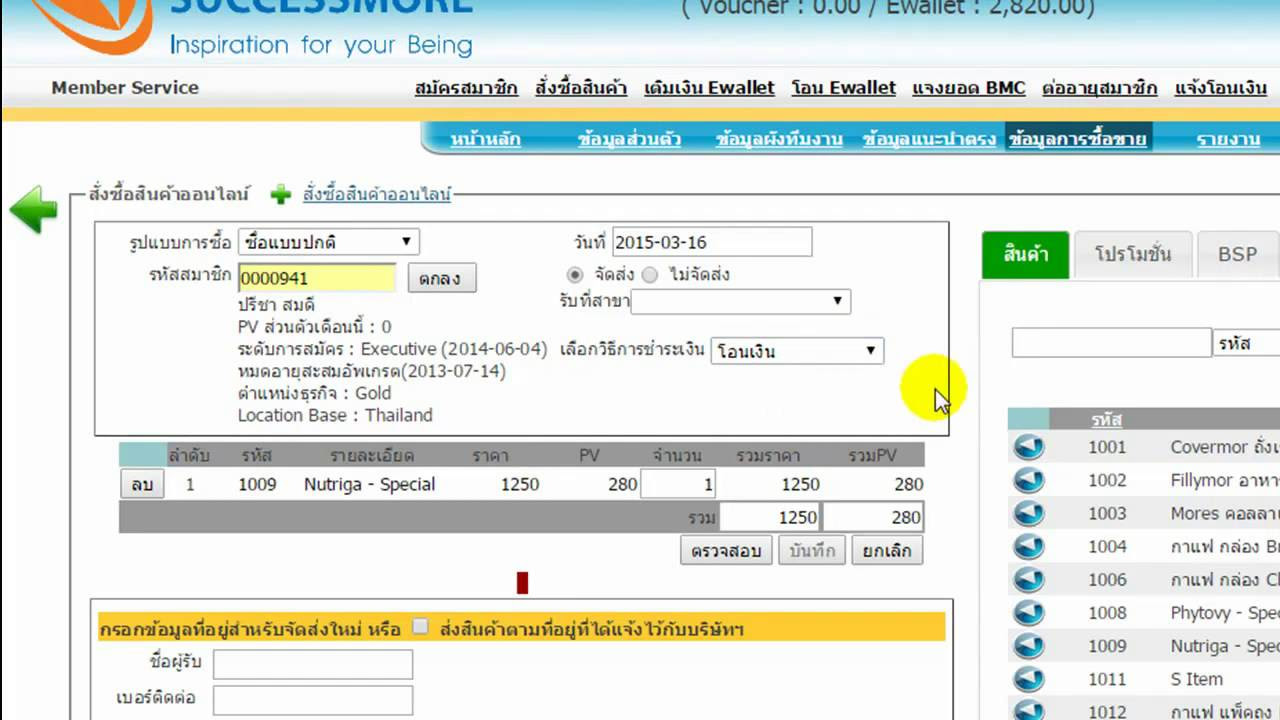Image resolution: width=1280 pixels, height=720 pixels.
Task: Switch to the สินค้า tab
Action: [x=1025, y=254]
